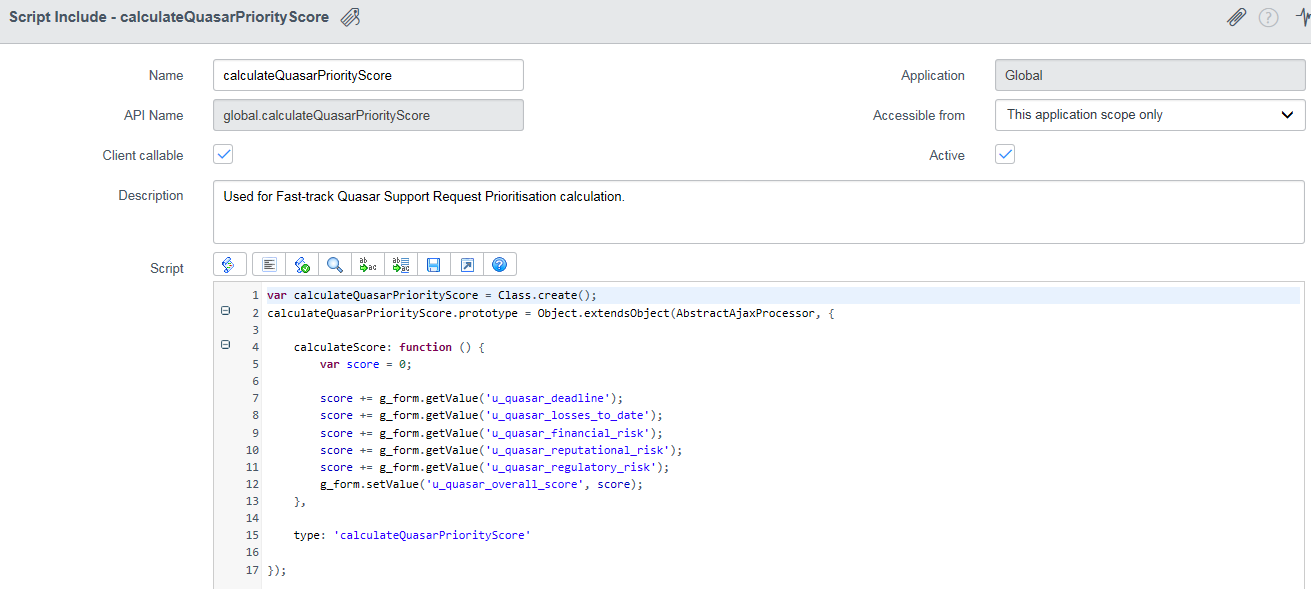Click the API Name field
This screenshot has height=589, width=1311.
368,115
